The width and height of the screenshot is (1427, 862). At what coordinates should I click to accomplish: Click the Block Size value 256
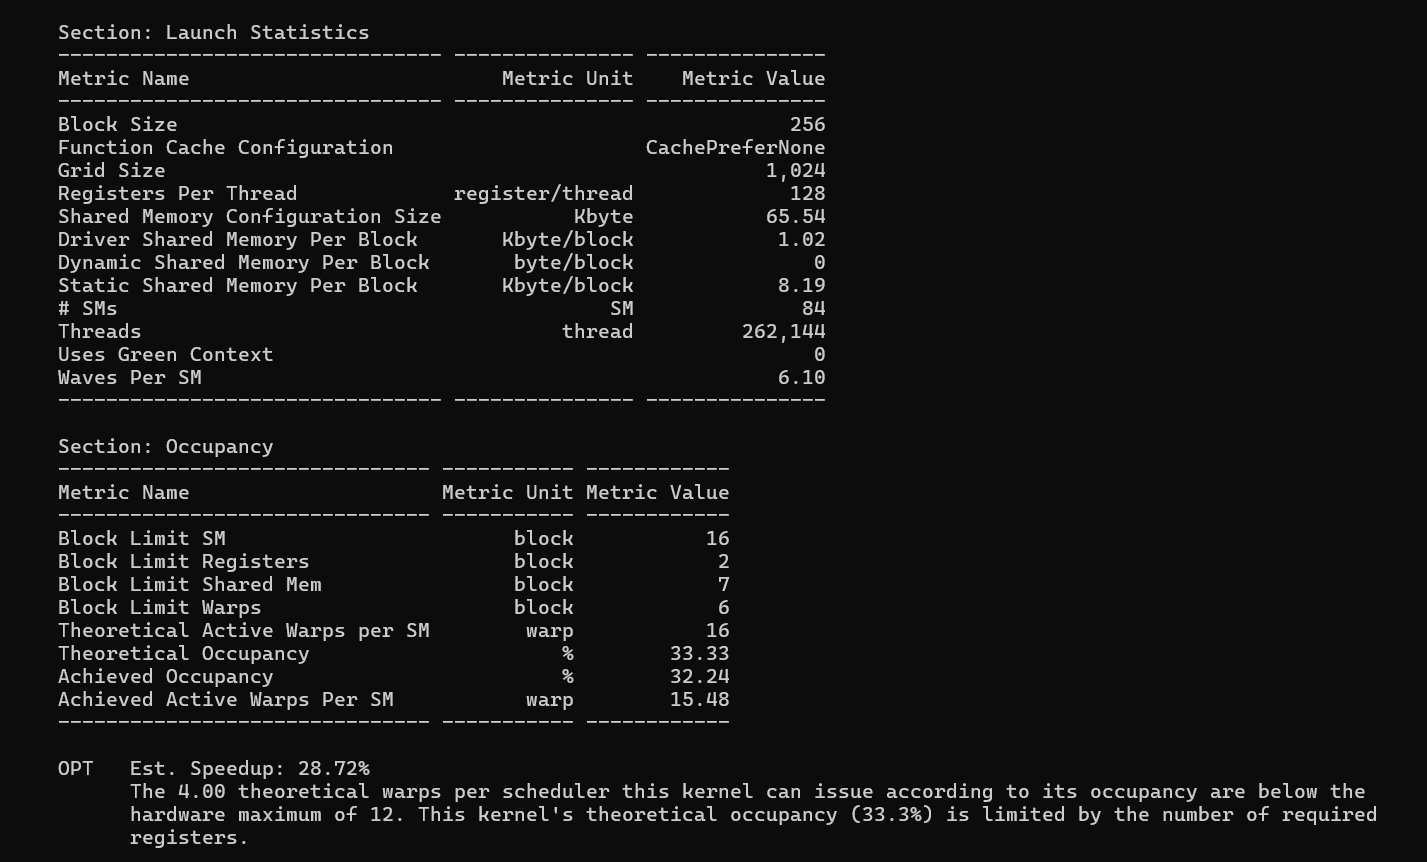pyautogui.click(x=807, y=125)
